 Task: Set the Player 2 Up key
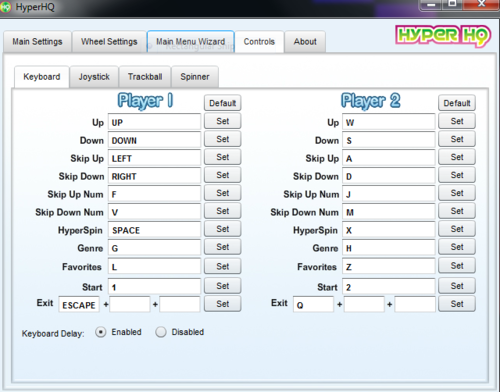click(457, 121)
